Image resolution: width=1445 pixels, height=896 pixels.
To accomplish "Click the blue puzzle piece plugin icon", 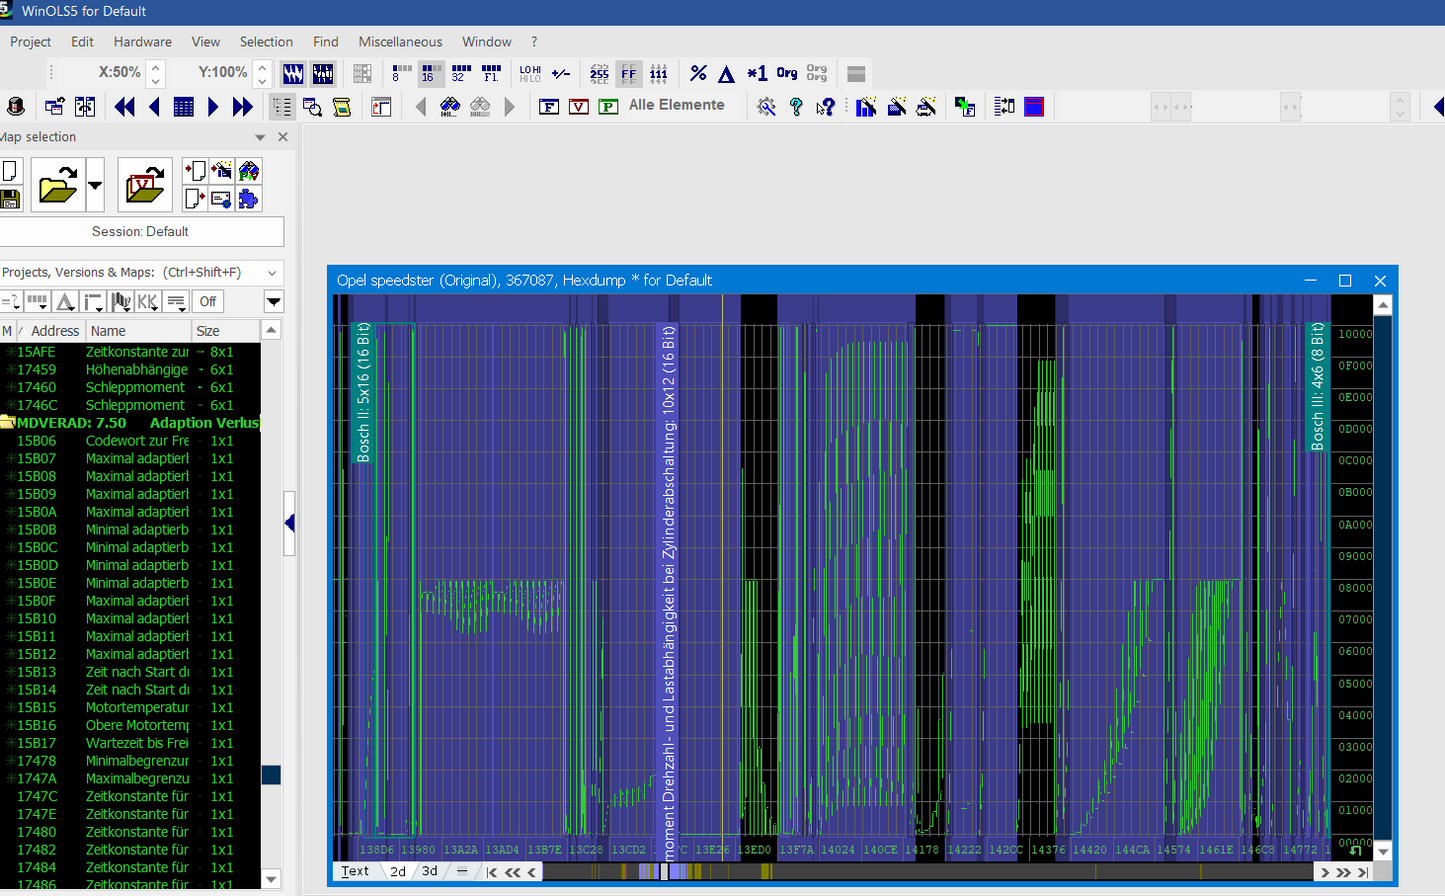I will (x=248, y=199).
